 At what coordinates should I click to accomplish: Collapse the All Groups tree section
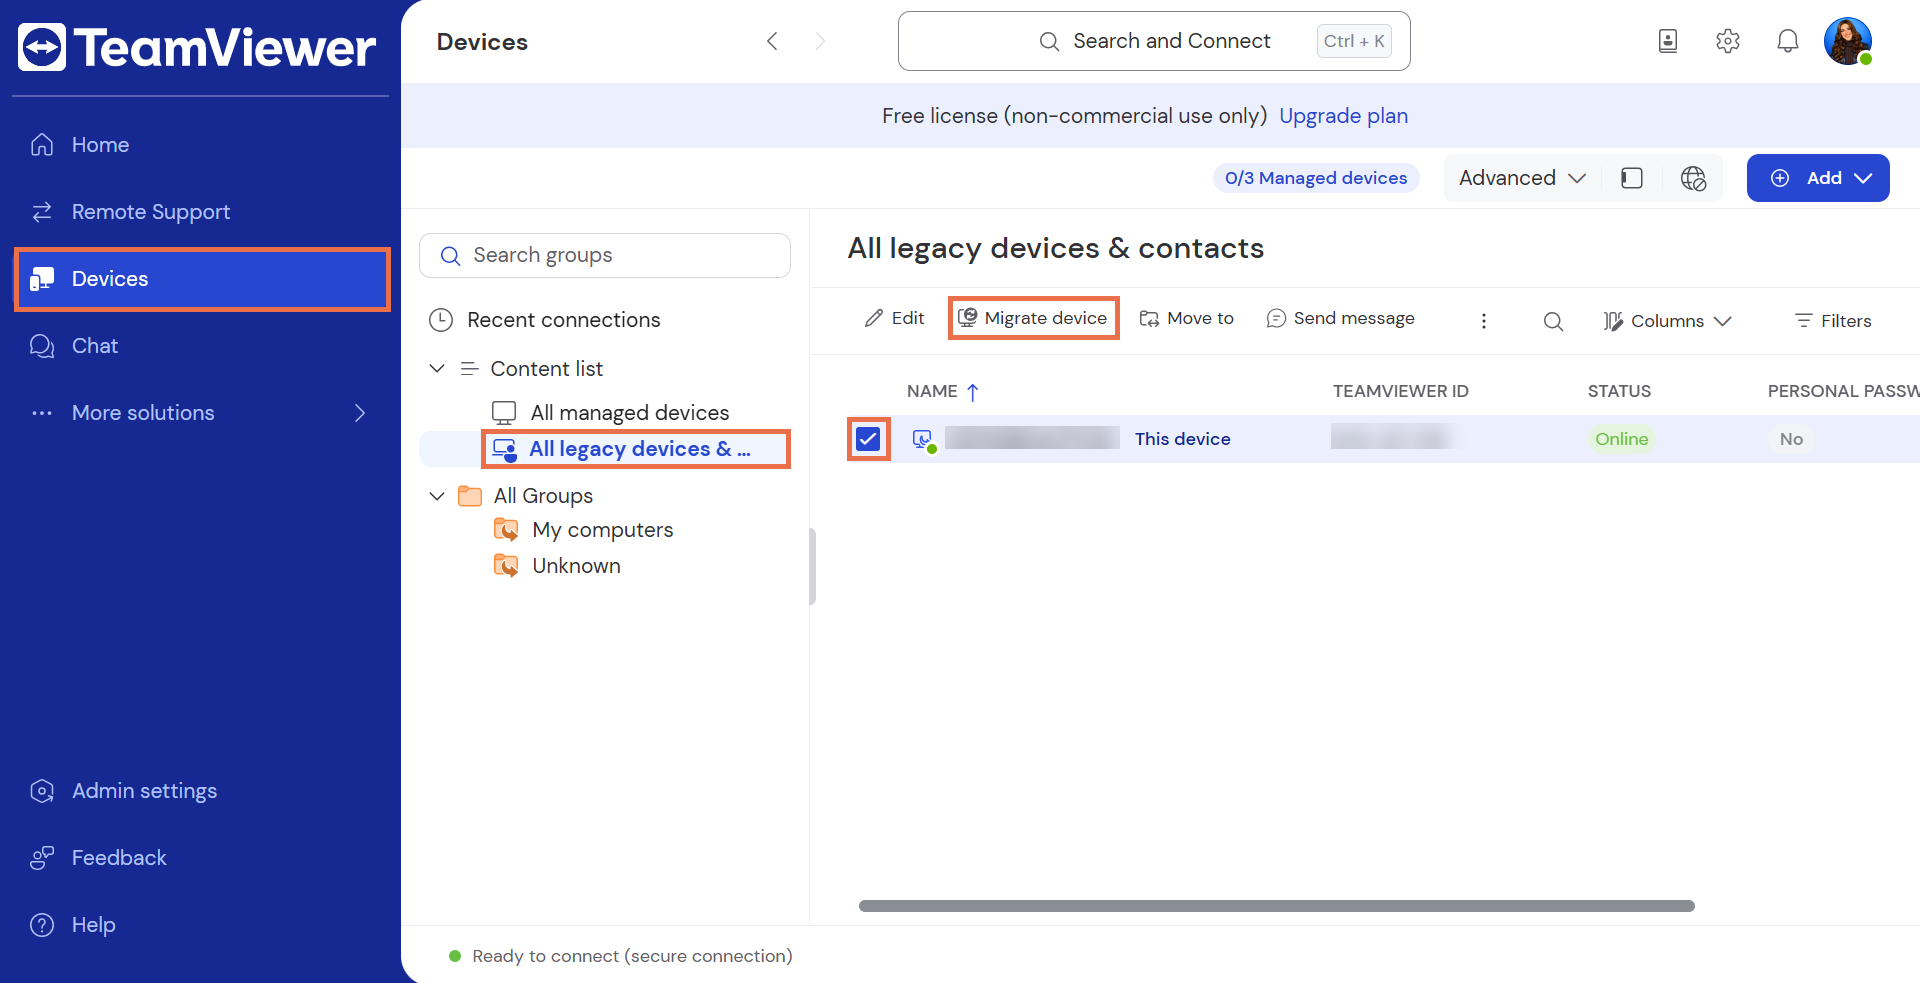coord(437,496)
